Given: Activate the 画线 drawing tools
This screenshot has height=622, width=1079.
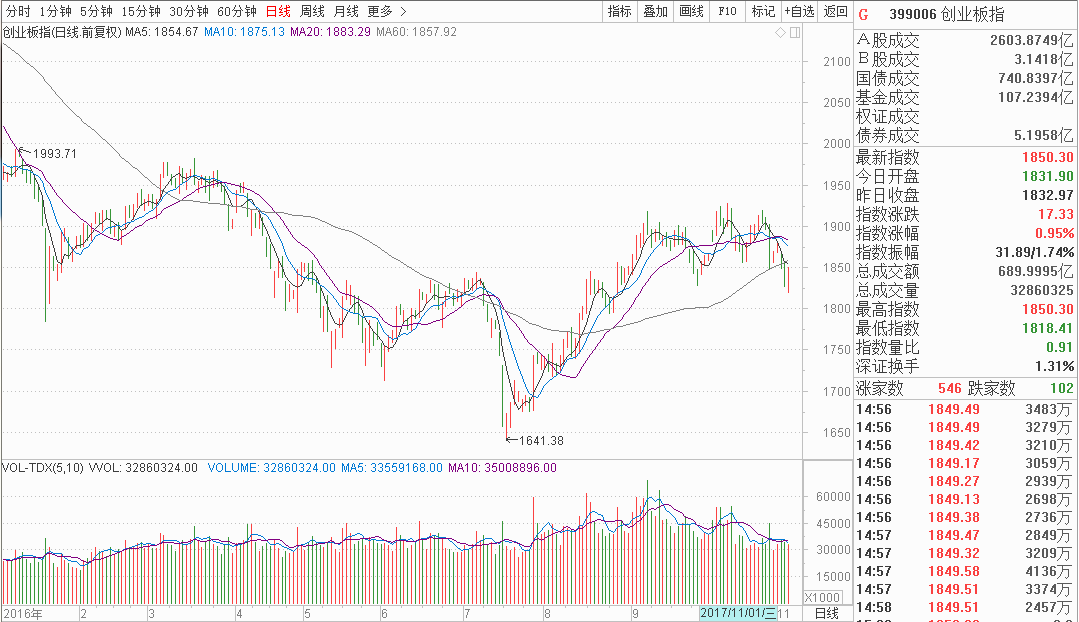Looking at the screenshot, I should coord(691,12).
